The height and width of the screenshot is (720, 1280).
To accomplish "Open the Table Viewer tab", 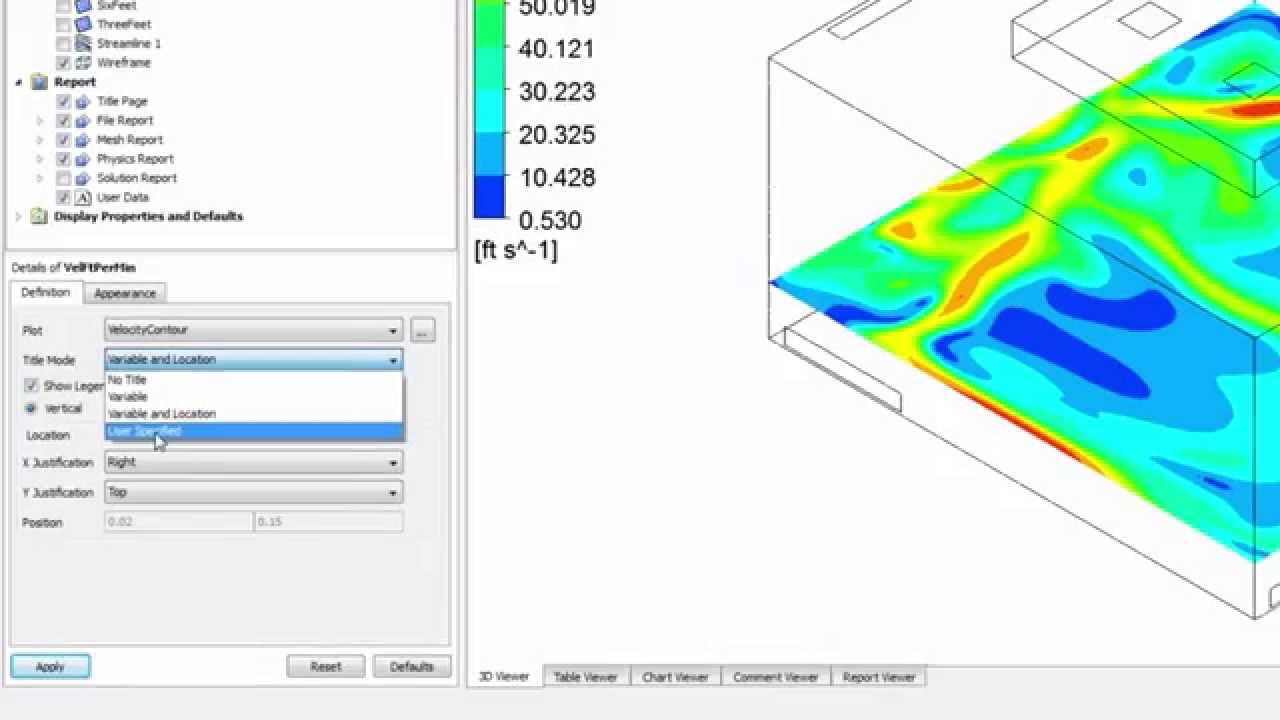I will click(x=585, y=677).
